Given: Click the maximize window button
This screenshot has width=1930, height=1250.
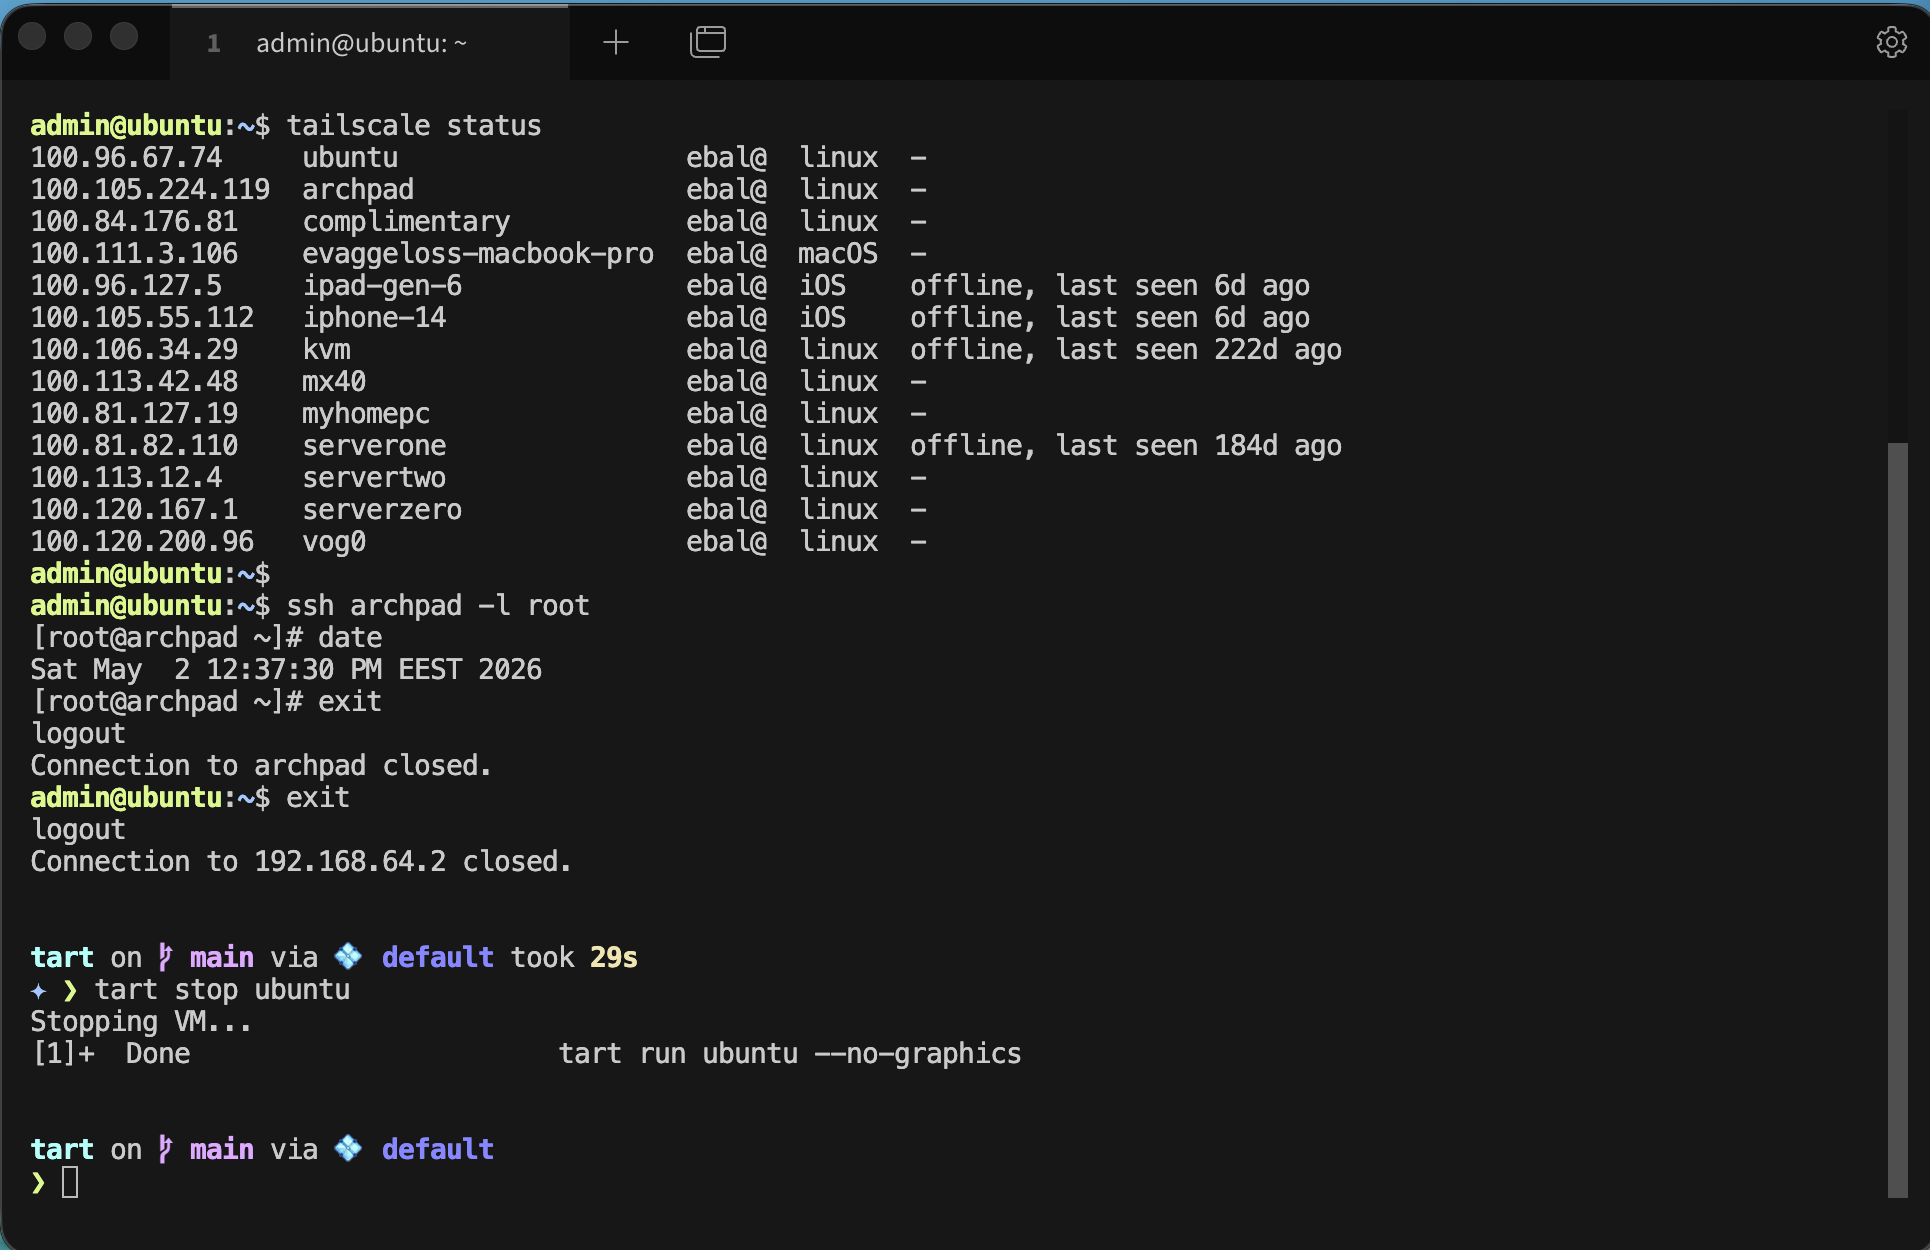Looking at the screenshot, I should tap(124, 37).
